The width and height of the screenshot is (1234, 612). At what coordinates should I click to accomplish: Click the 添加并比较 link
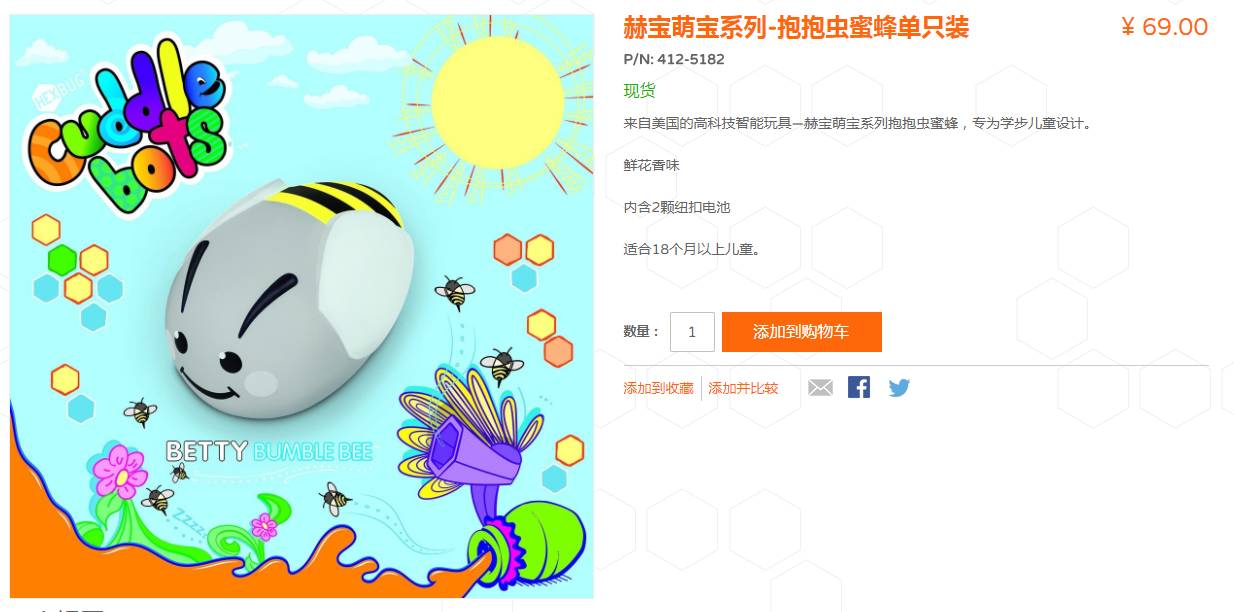[743, 388]
